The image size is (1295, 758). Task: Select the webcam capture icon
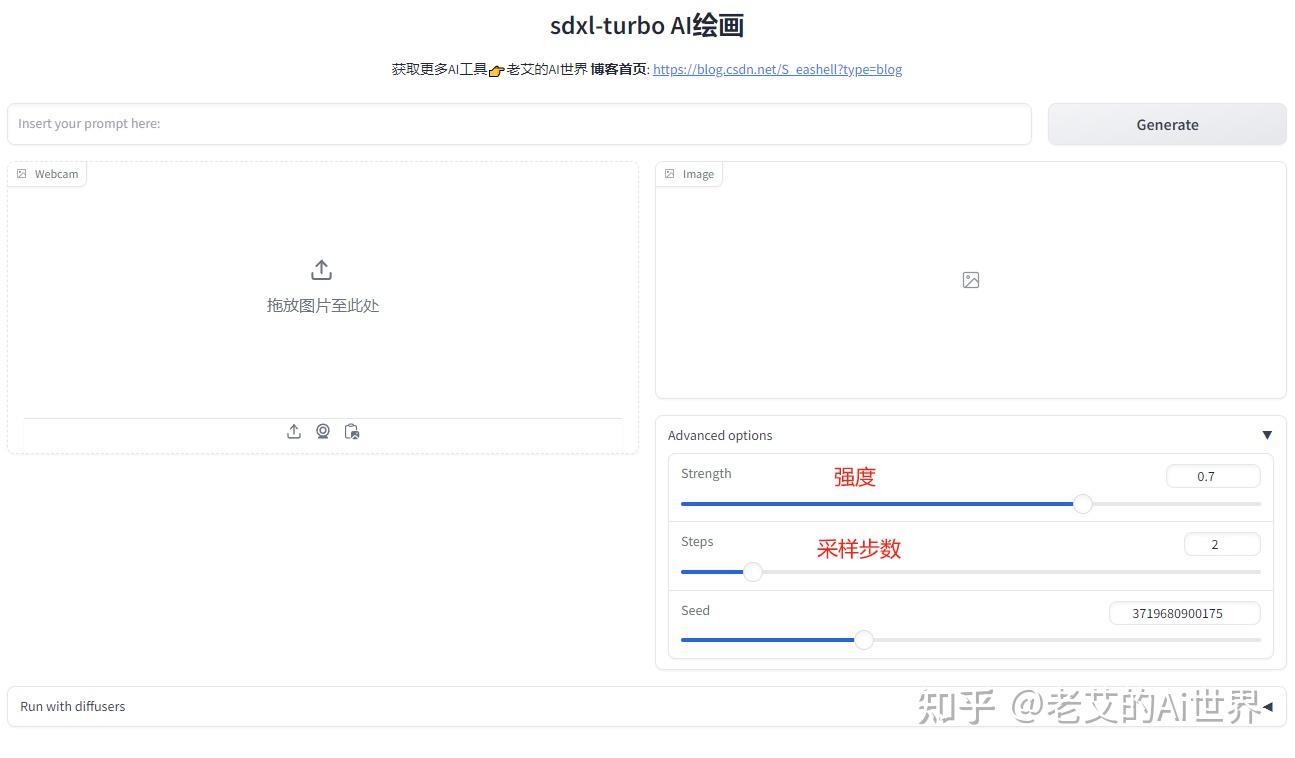coord(323,431)
